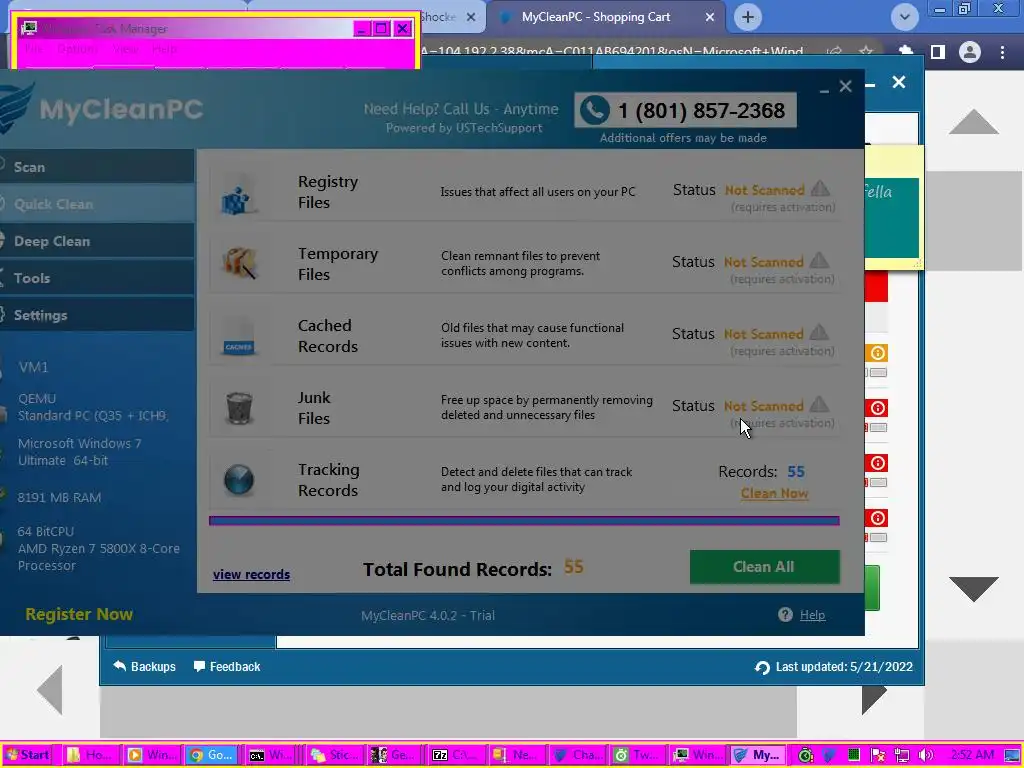
Task: Click the left navigation arrow at the bottom
Action: (x=50, y=690)
